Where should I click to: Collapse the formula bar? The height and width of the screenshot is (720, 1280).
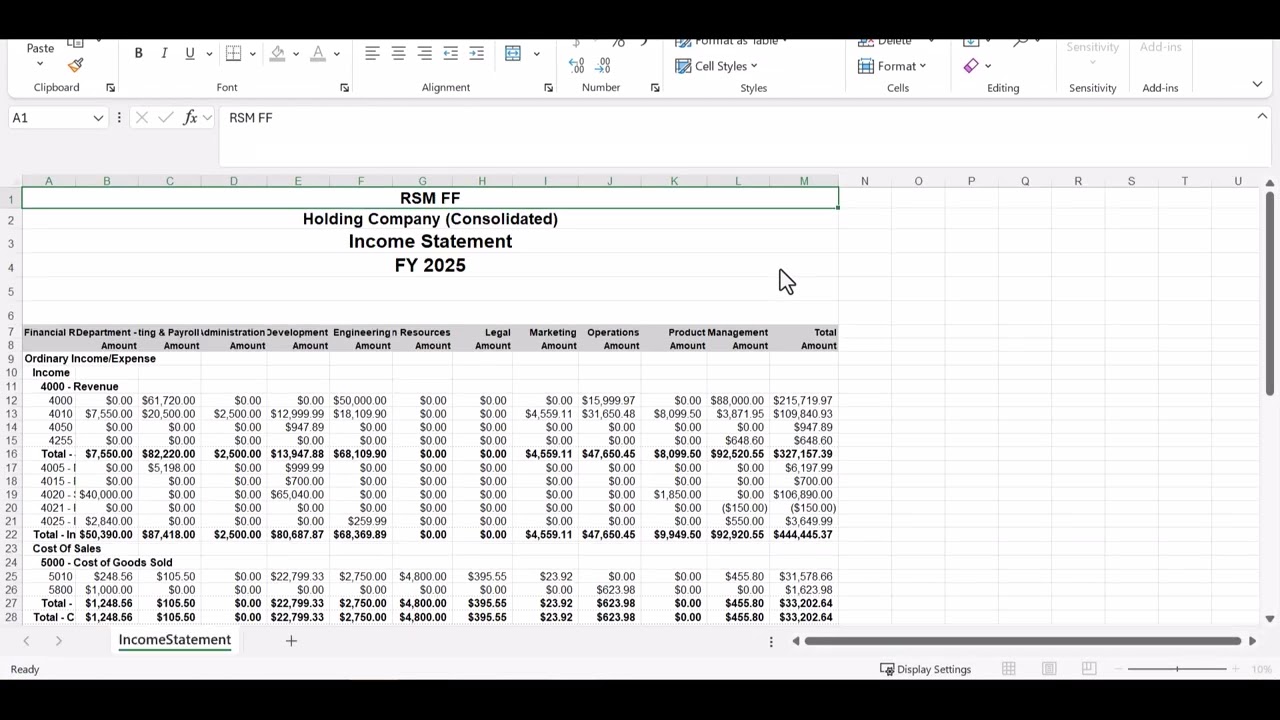1262,116
